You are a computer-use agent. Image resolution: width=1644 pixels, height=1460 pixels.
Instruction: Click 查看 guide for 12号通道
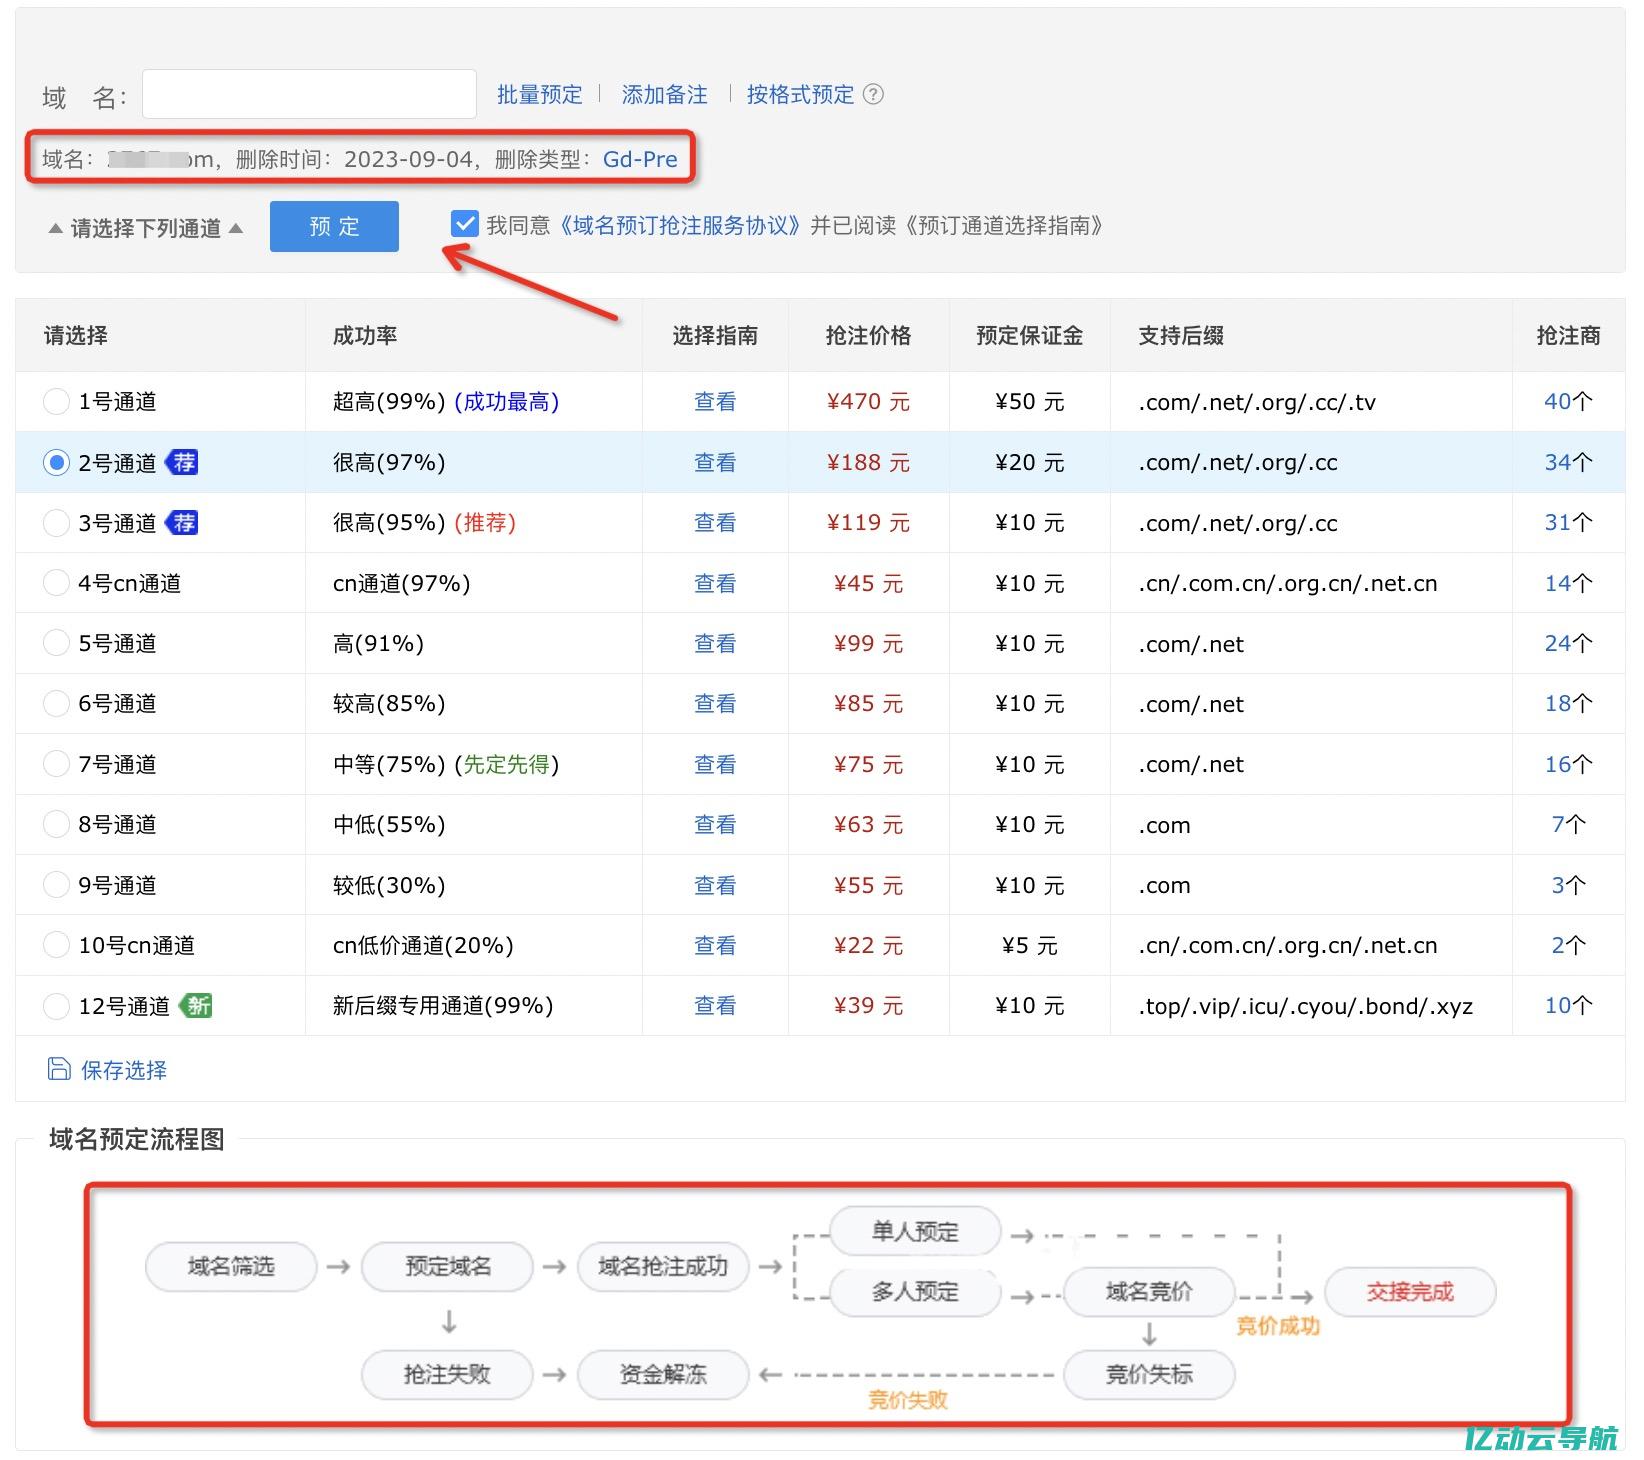click(x=715, y=1005)
